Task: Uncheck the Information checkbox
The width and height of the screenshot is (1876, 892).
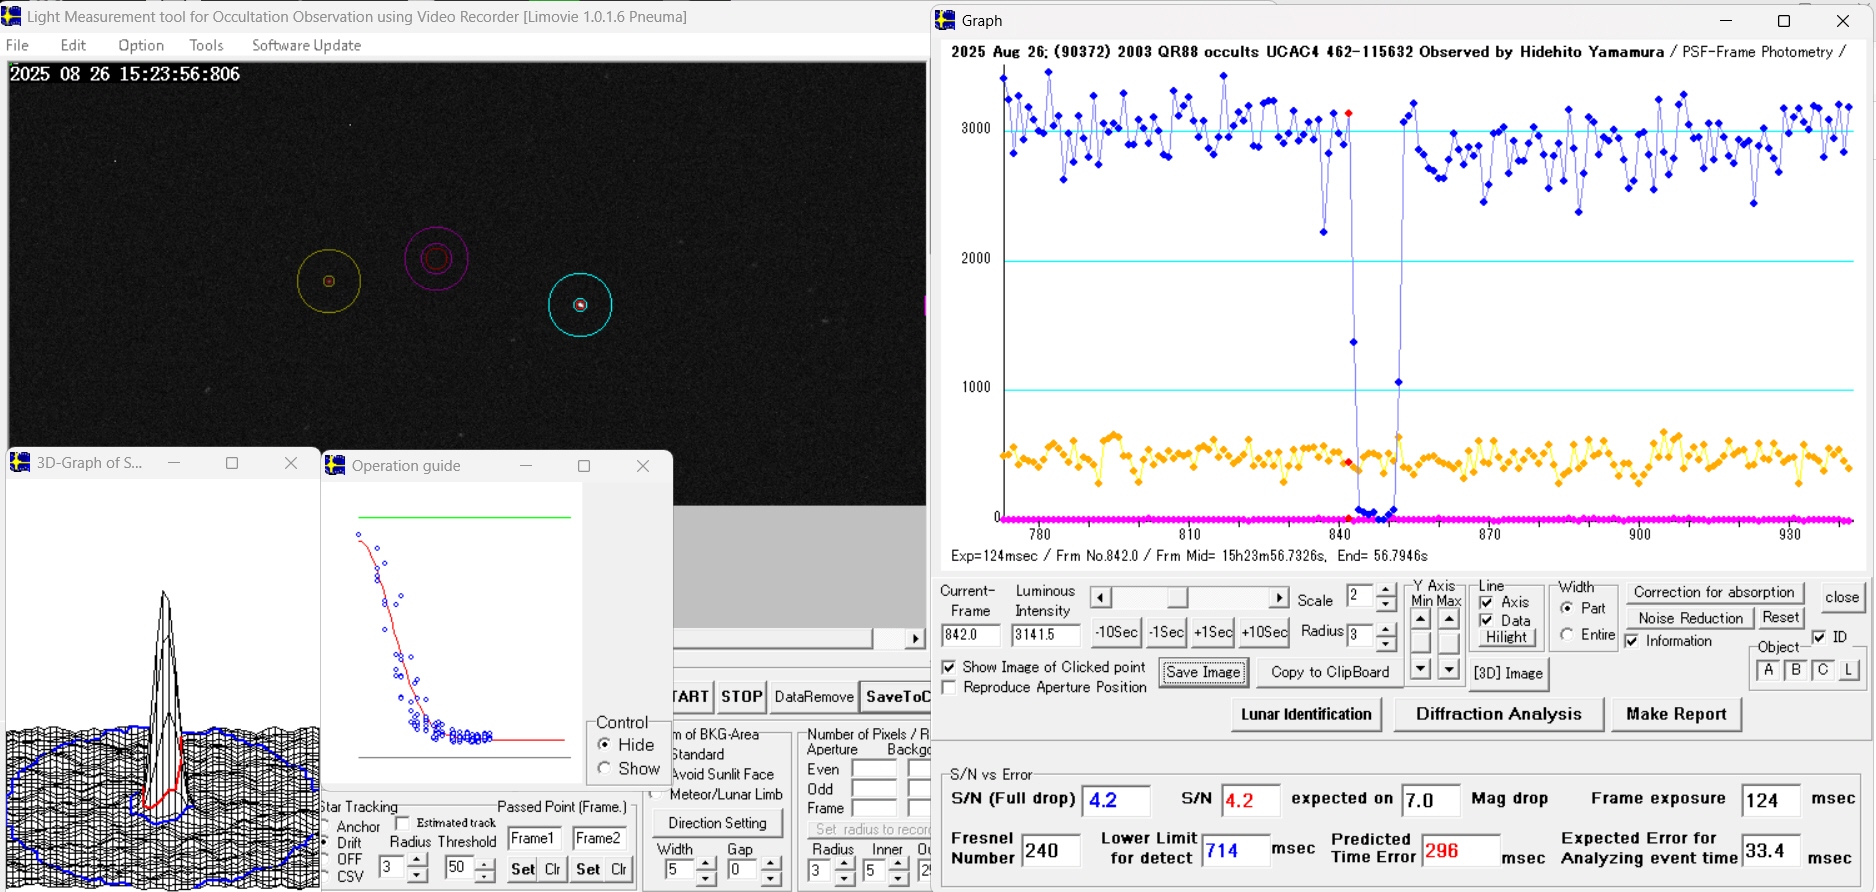Action: pos(1632,642)
